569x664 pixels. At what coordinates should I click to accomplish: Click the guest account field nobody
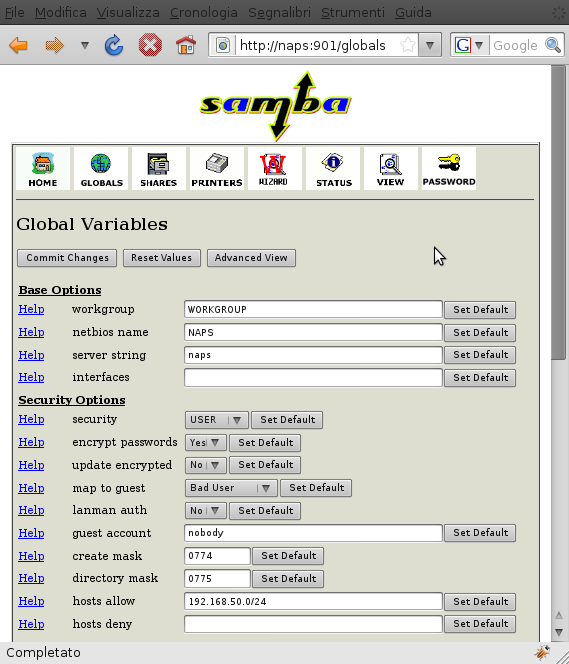pyautogui.click(x=313, y=533)
